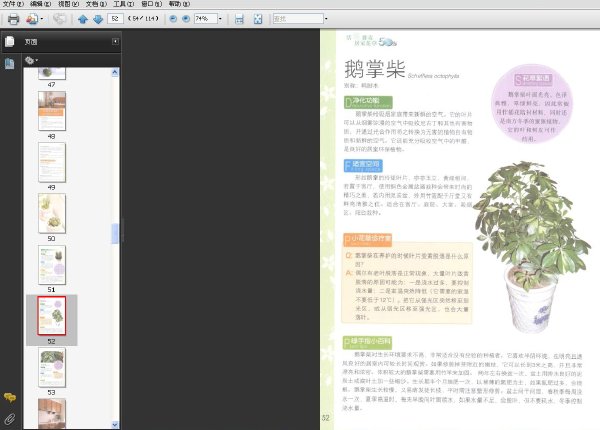The width and height of the screenshot is (600, 430).
Task: Select page 51 thumbnail
Action: (x=52, y=265)
